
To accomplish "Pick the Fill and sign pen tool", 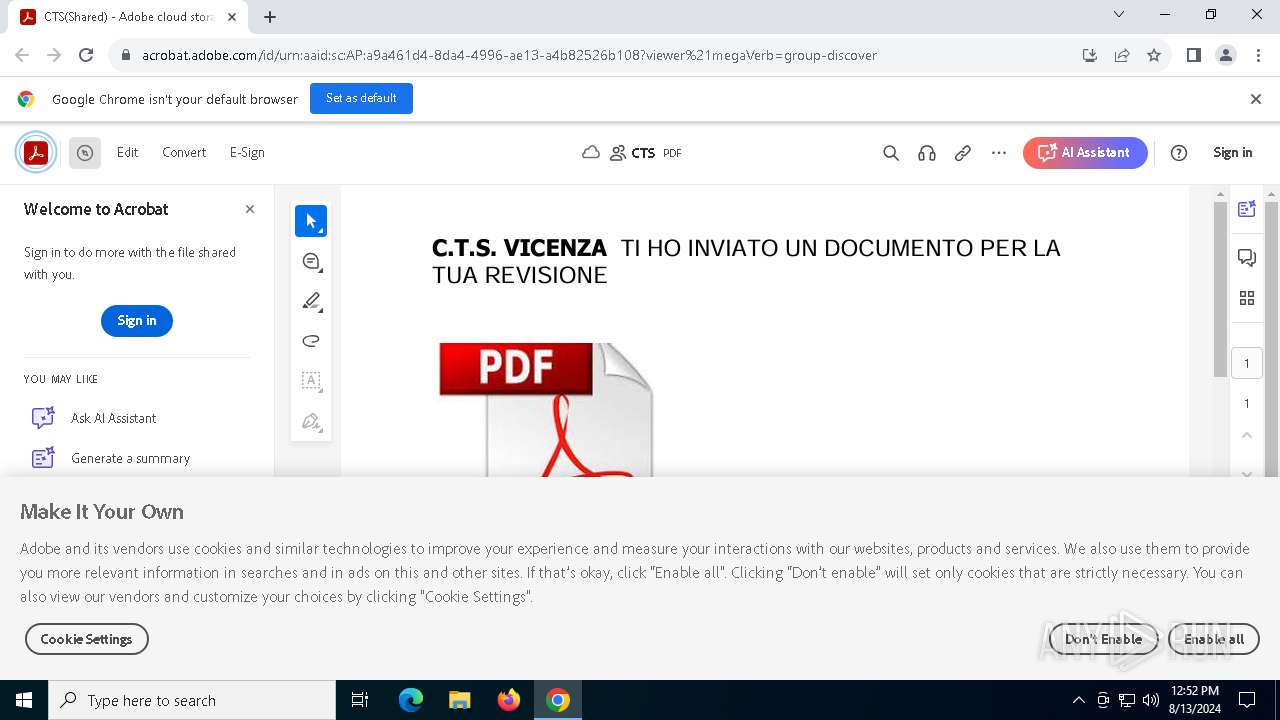I will pyautogui.click(x=311, y=421).
